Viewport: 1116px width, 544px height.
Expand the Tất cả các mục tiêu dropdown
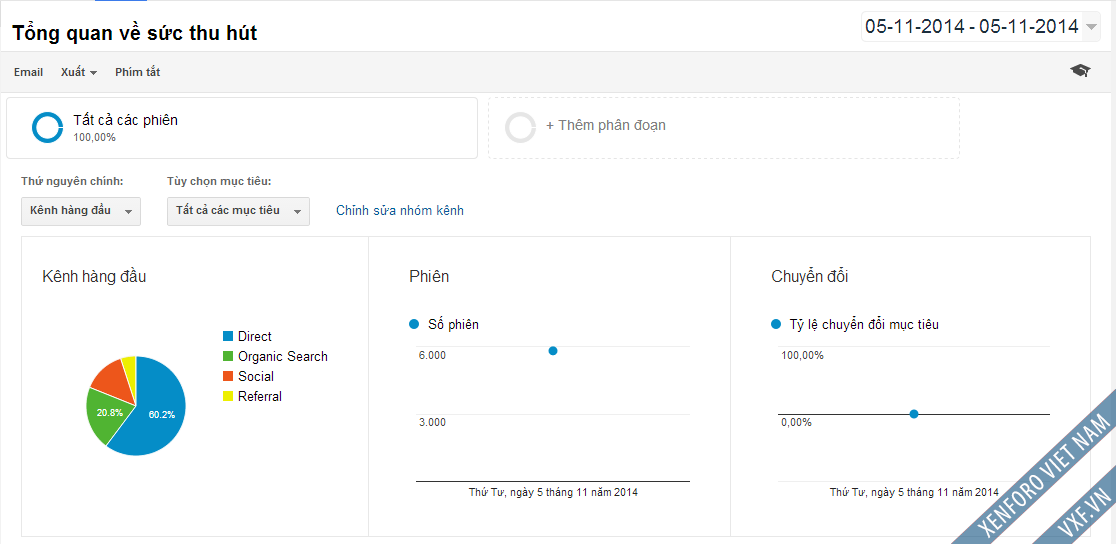(238, 211)
